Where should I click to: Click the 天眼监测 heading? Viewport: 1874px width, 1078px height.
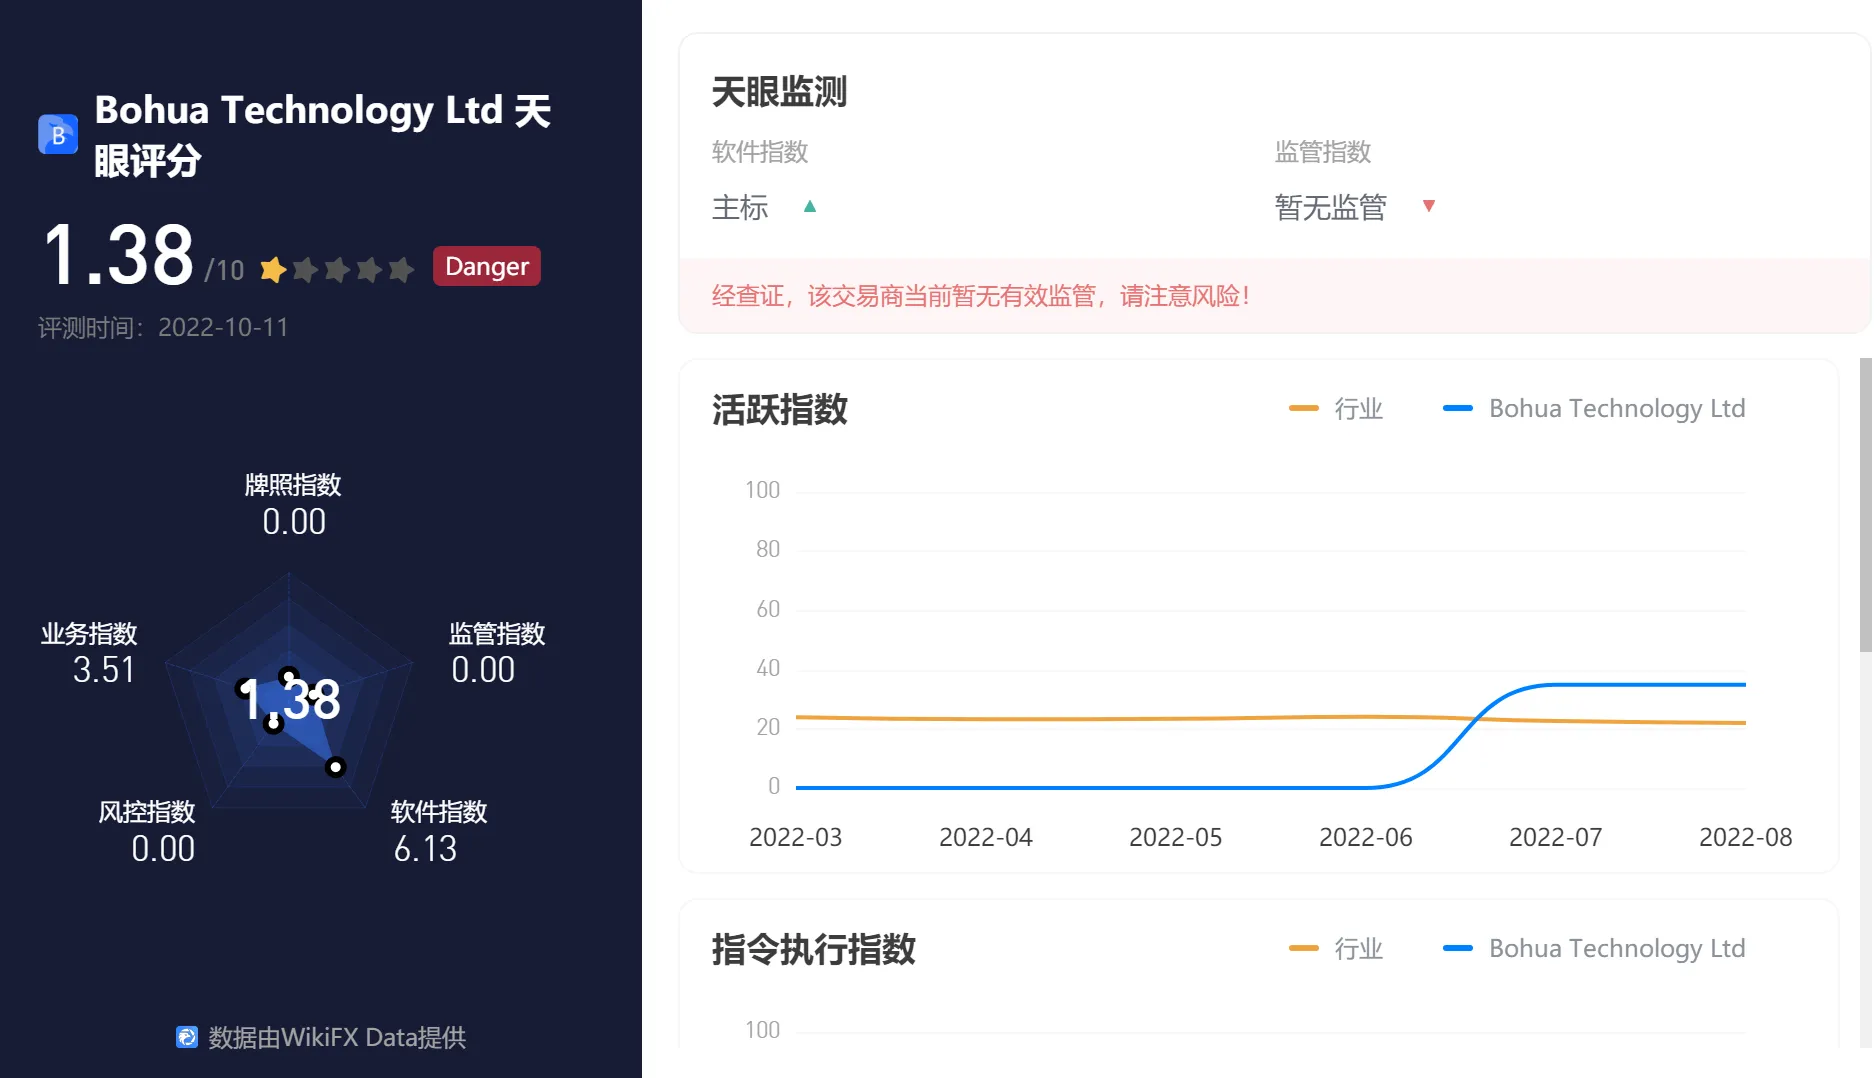pyautogui.click(x=780, y=92)
